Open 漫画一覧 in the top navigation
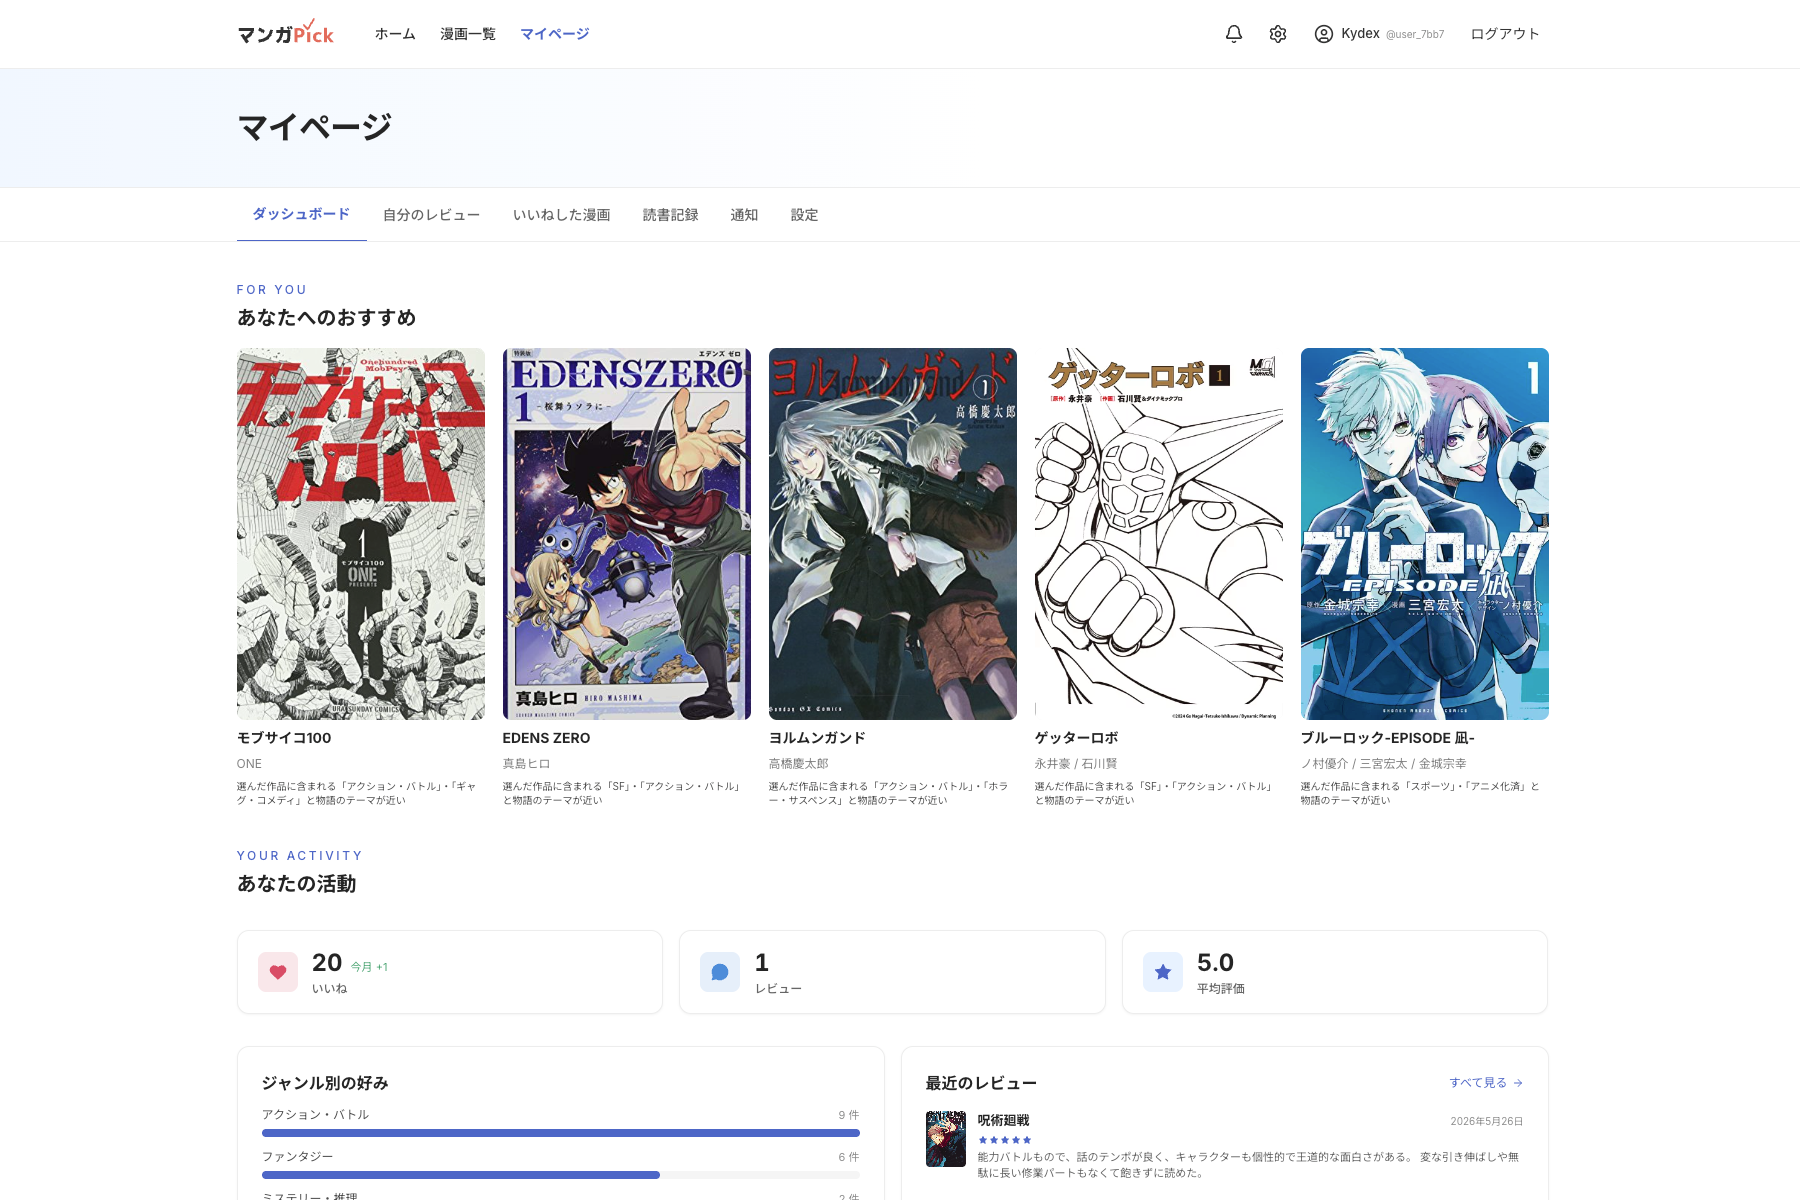 coord(468,34)
